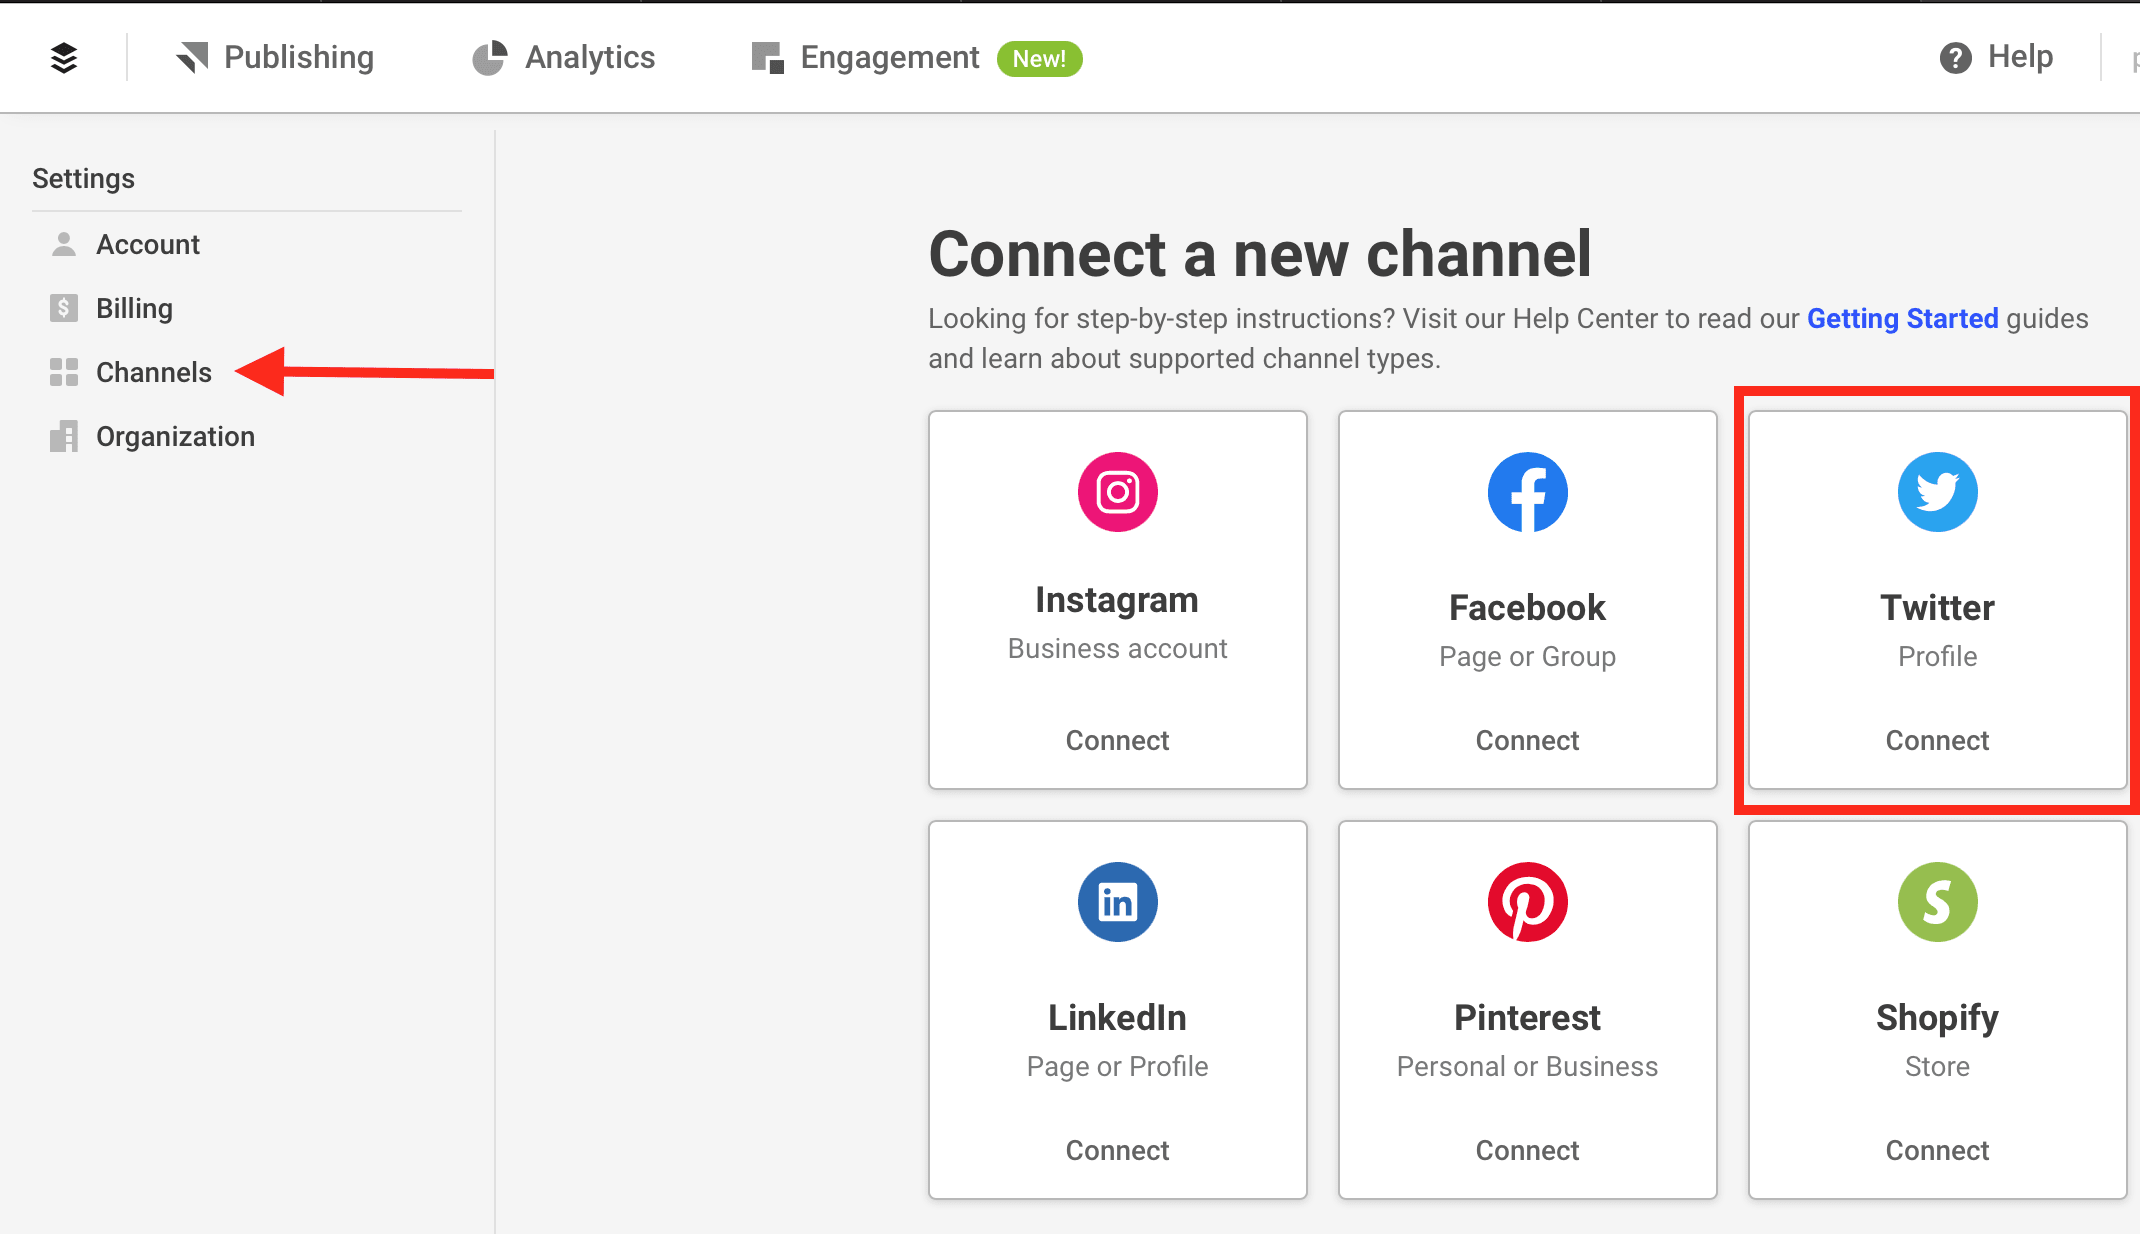Image resolution: width=2140 pixels, height=1234 pixels.
Task: Click the 'Page or Profile' subtitle
Action: click(1117, 1066)
